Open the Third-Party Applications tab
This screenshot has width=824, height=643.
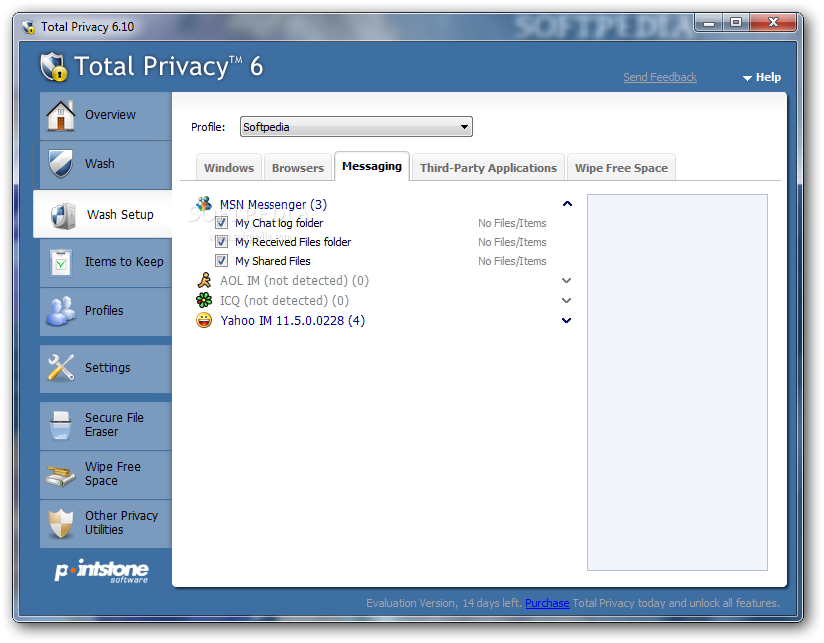[x=488, y=168]
